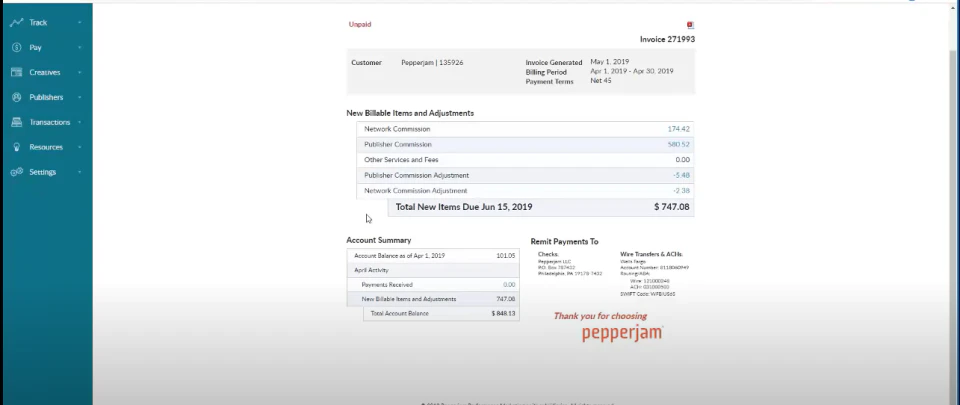Open the Resources menu item
This screenshot has height=405, width=960.
click(46, 147)
